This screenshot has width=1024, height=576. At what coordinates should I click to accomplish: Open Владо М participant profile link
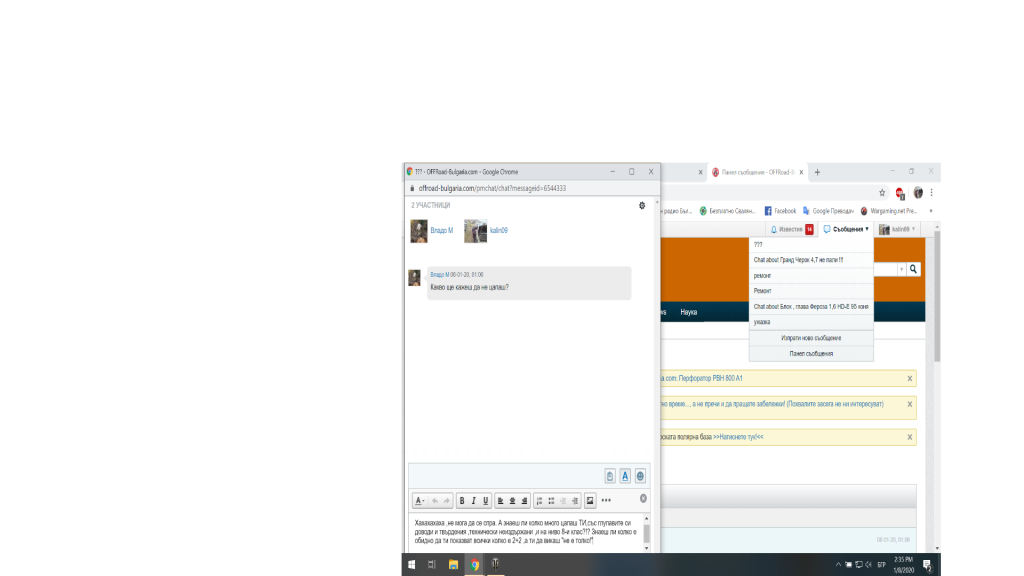click(x=441, y=231)
